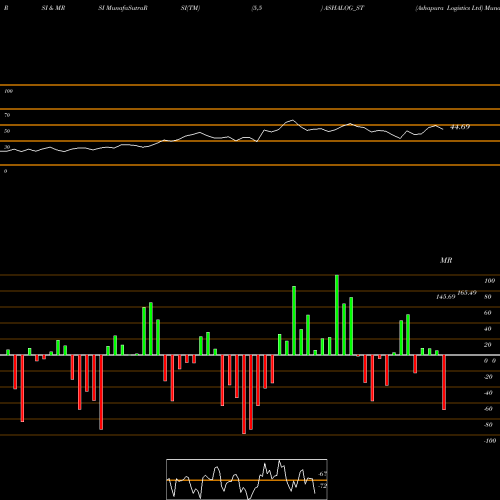Click the RSI axis label 30

(7, 147)
